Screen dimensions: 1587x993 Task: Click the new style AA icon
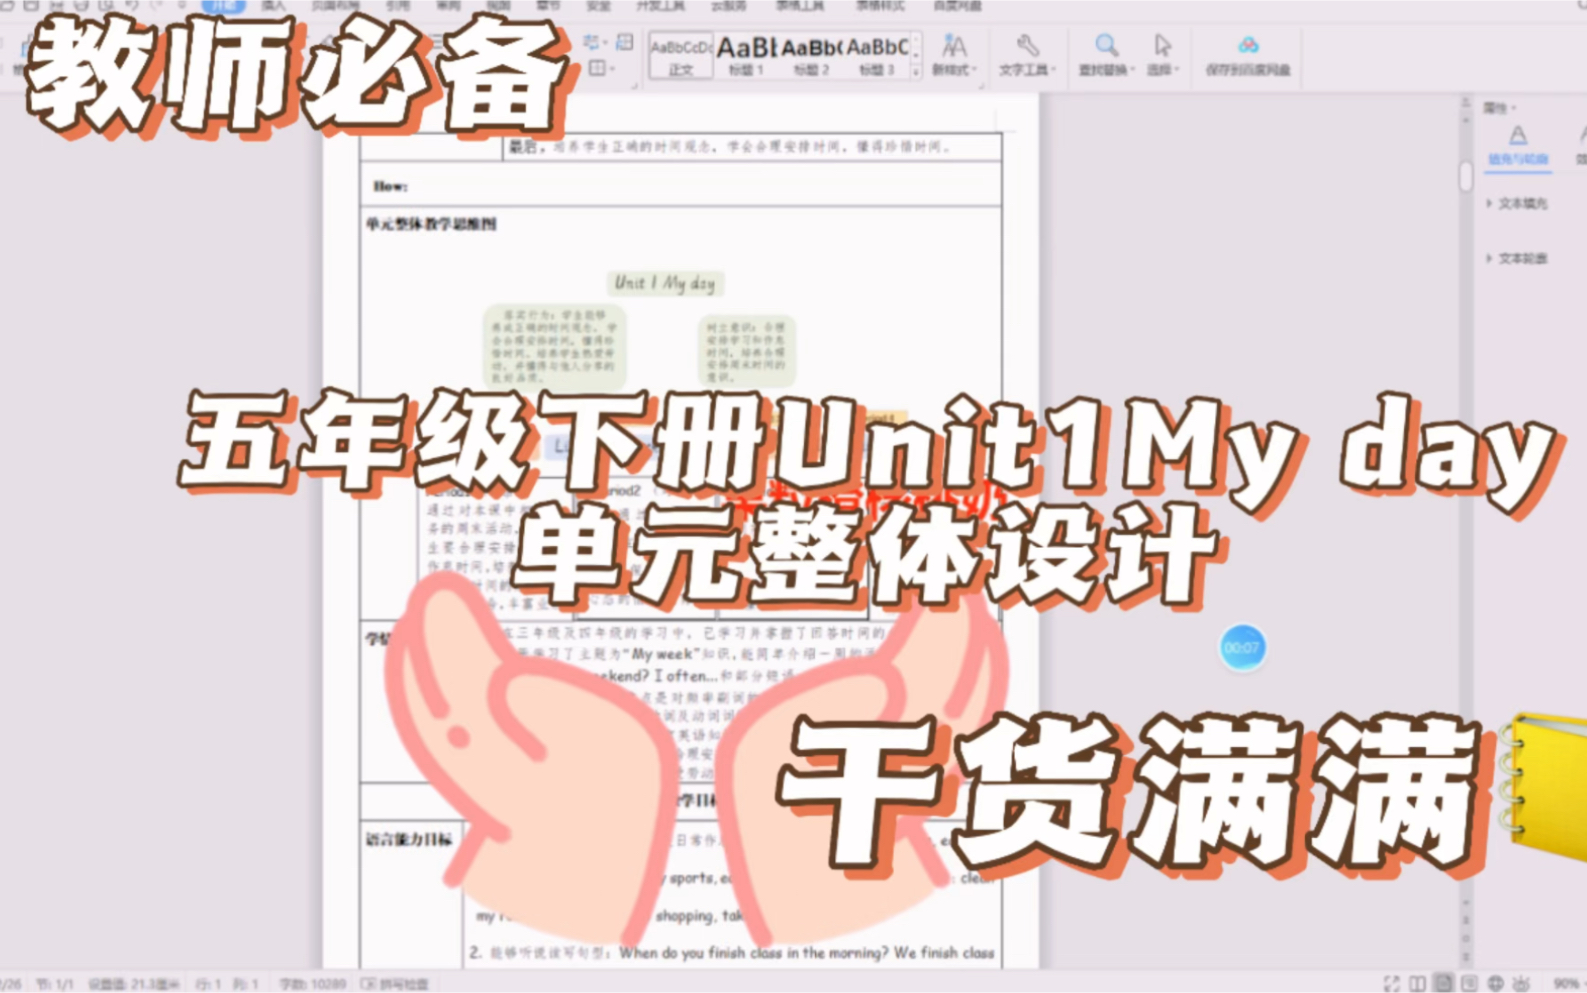(954, 45)
